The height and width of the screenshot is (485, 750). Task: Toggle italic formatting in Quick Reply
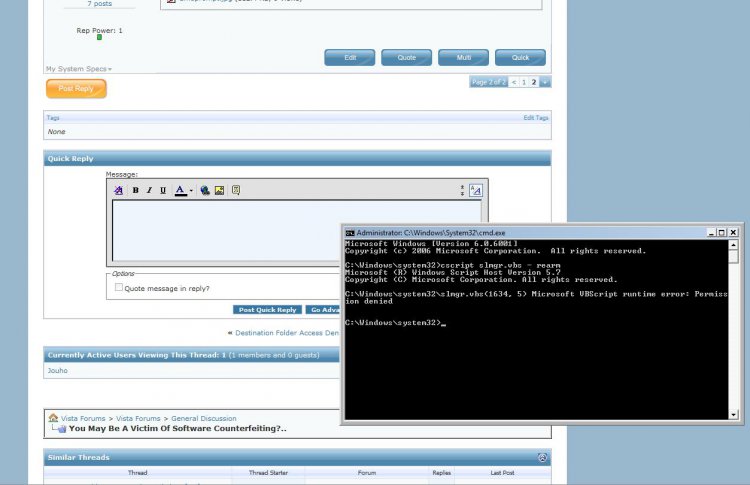[x=149, y=190]
